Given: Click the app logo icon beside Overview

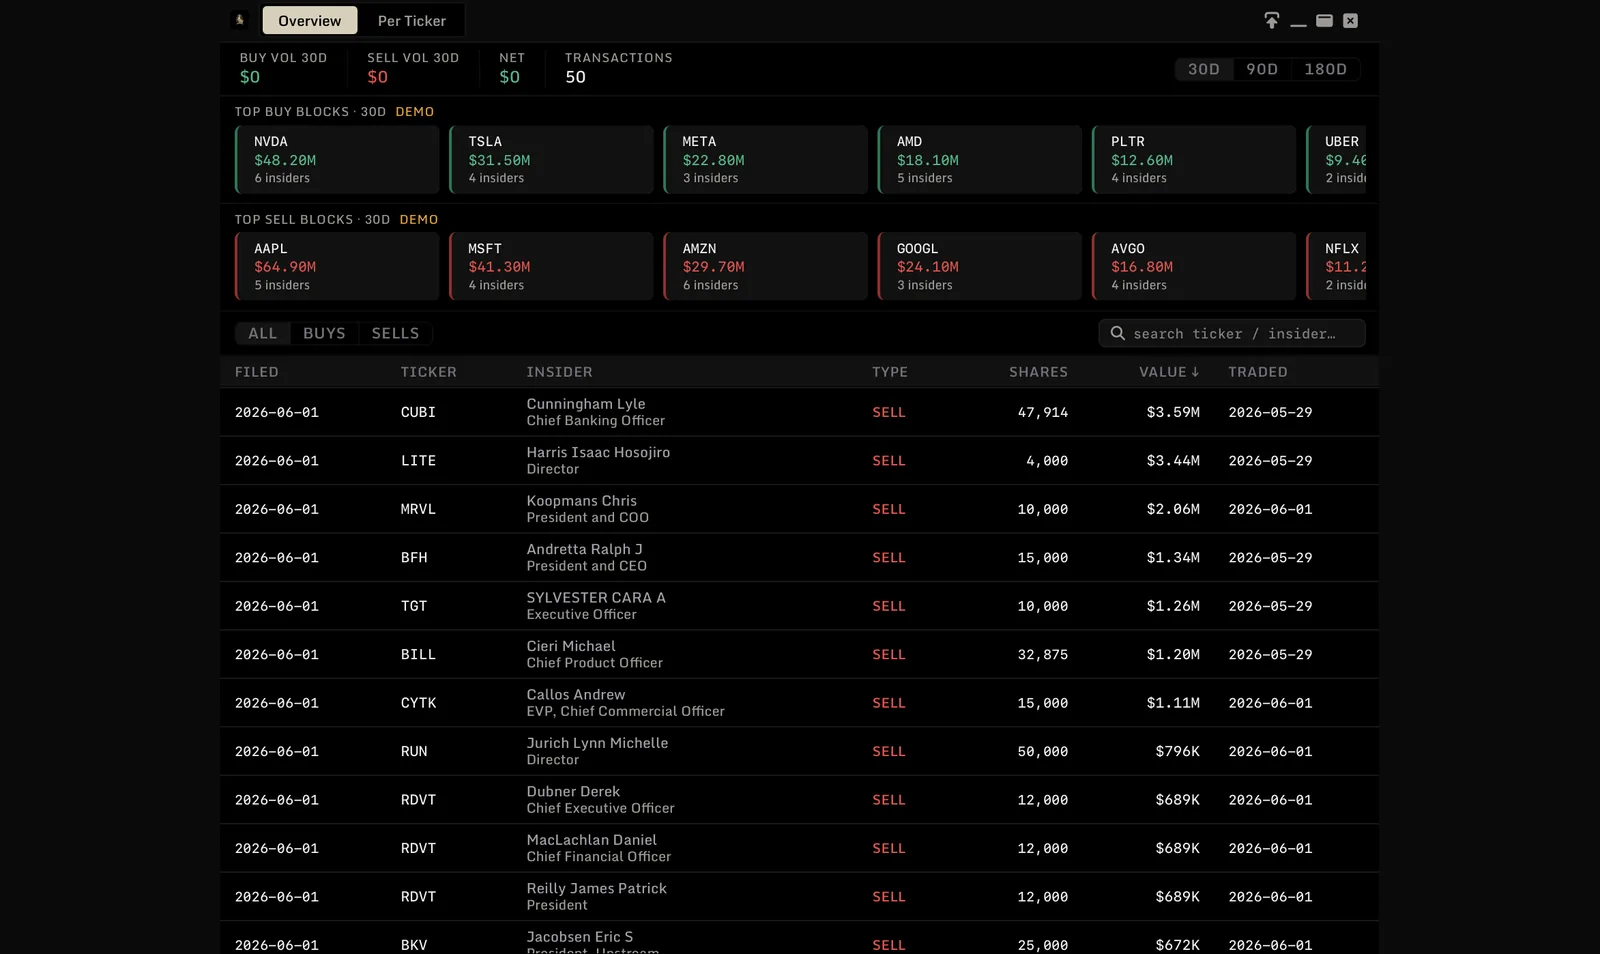Looking at the screenshot, I should (x=240, y=20).
